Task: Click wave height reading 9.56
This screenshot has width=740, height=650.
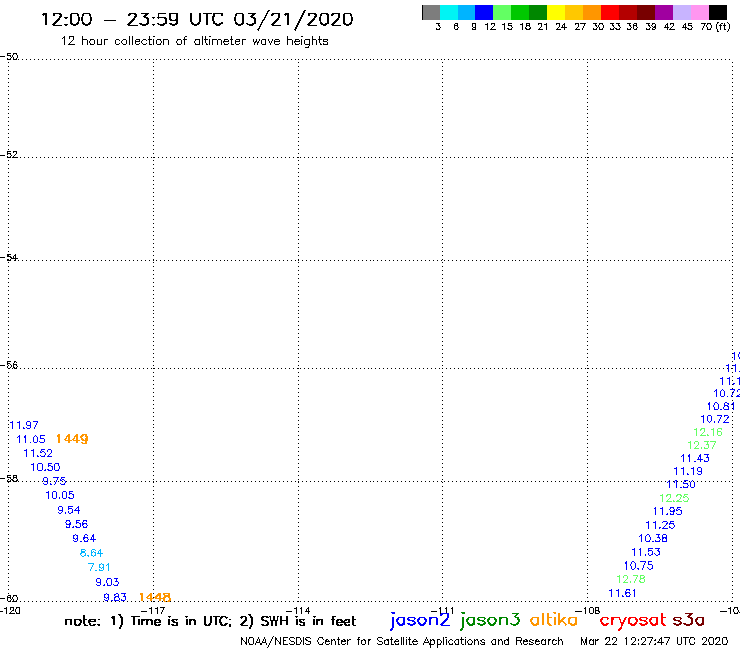Action: (76, 524)
